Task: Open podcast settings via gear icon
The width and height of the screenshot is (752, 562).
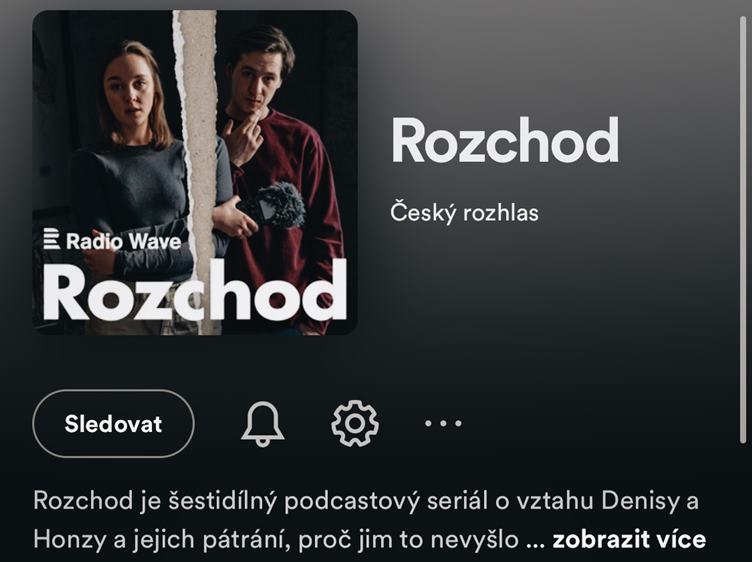Action: point(355,424)
